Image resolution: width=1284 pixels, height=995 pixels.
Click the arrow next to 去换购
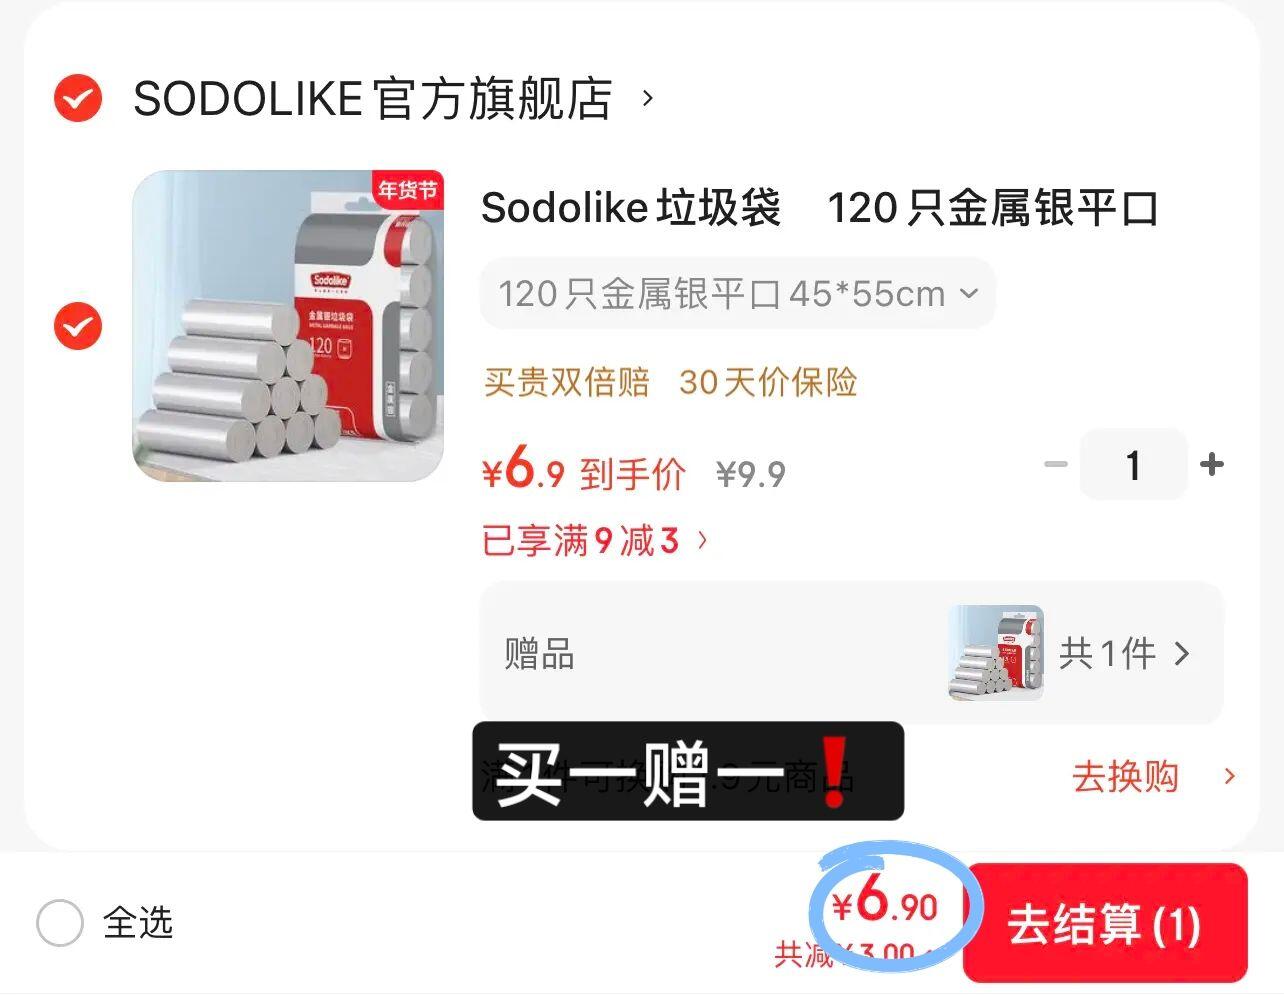pos(1230,776)
